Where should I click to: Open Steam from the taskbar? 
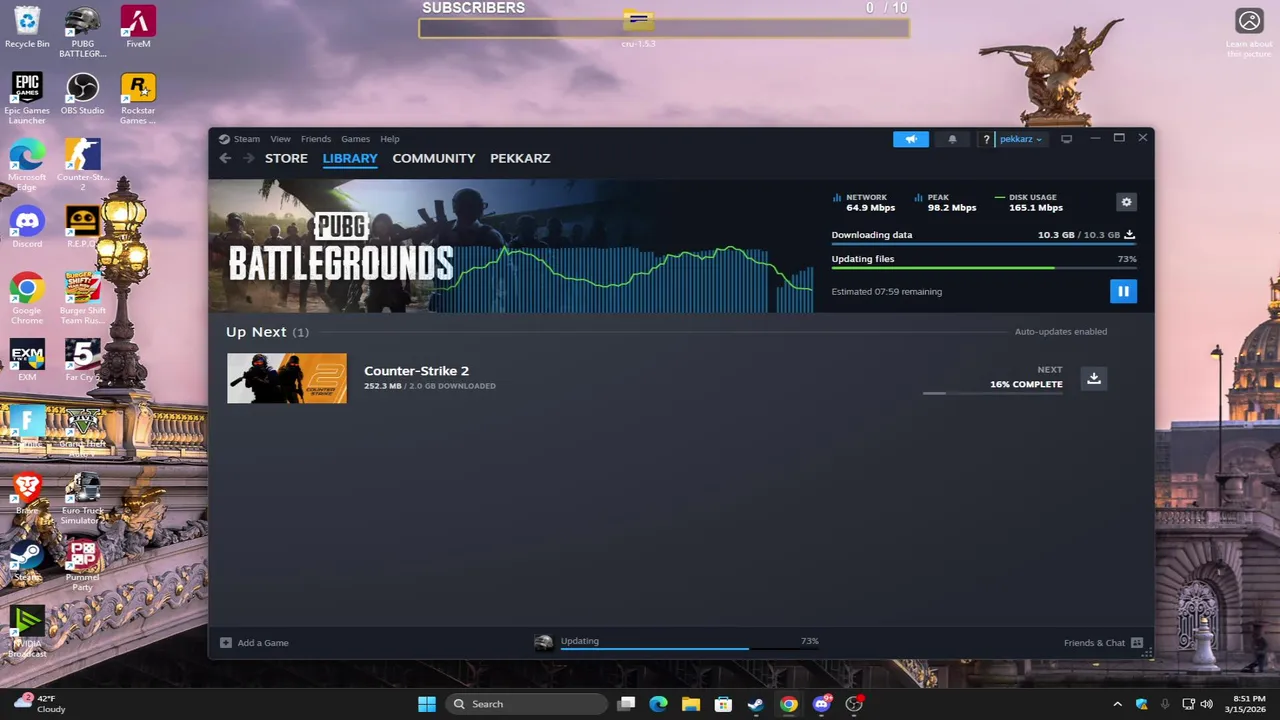pyautogui.click(x=756, y=704)
